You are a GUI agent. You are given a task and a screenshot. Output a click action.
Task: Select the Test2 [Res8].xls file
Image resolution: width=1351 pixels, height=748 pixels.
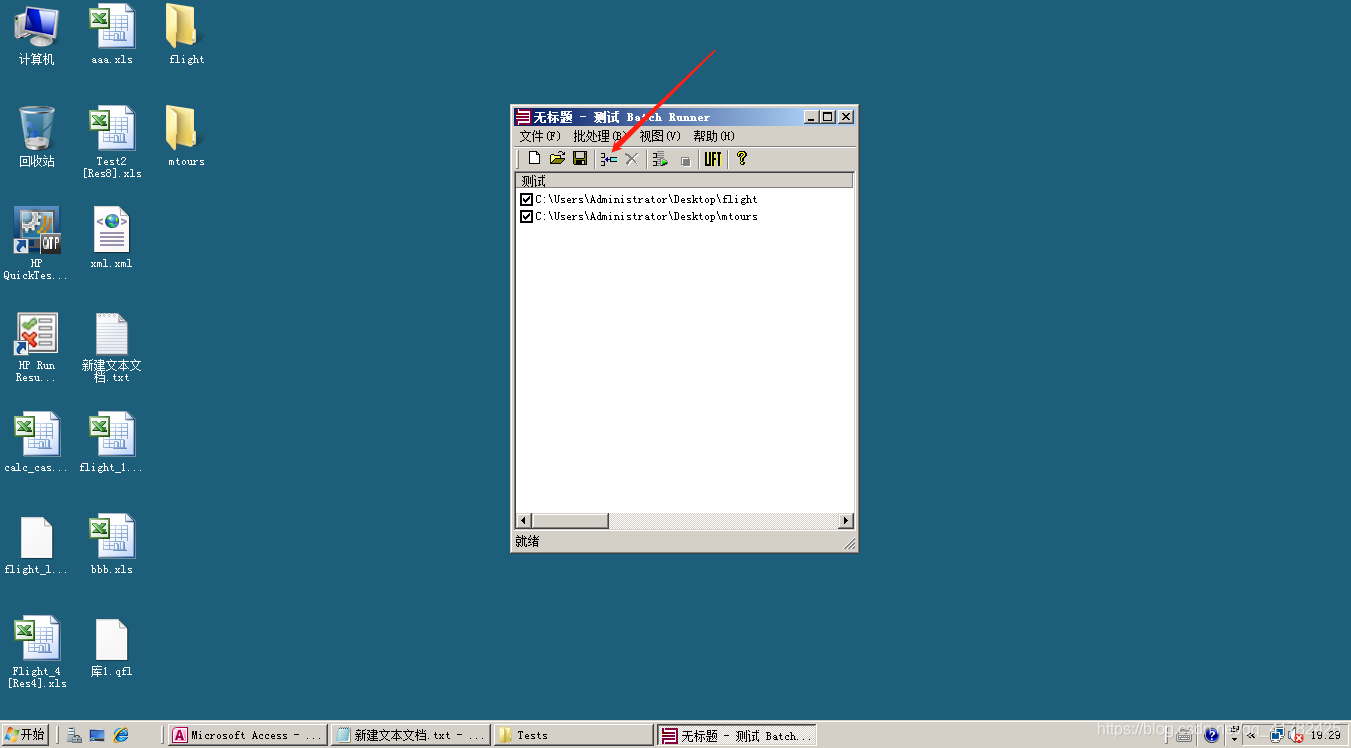[112, 142]
